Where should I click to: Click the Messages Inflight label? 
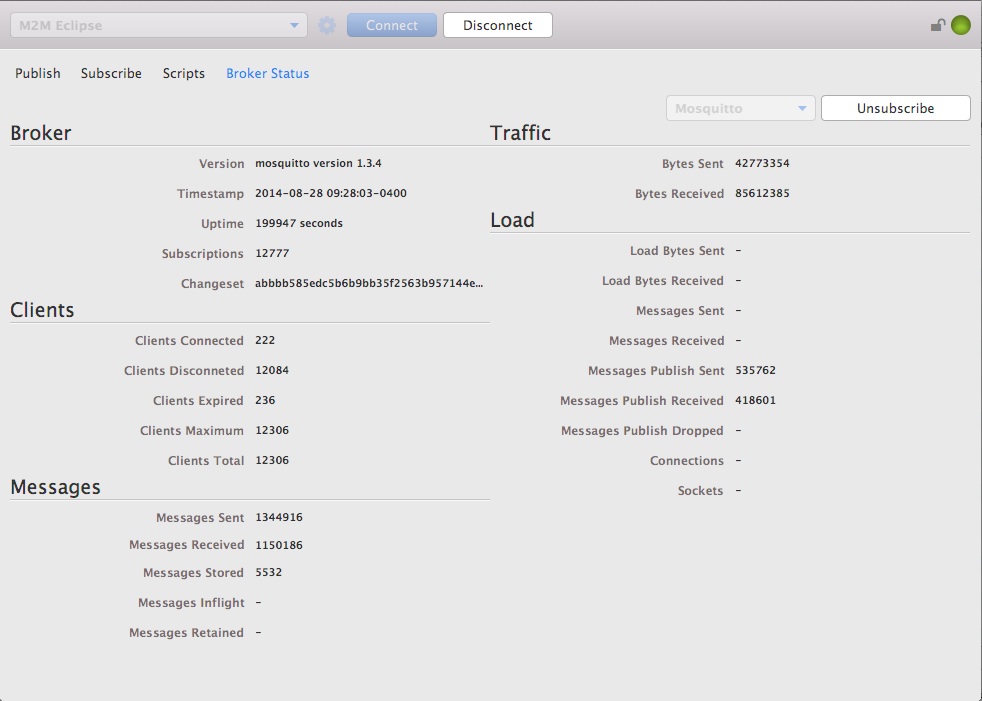[x=191, y=603]
